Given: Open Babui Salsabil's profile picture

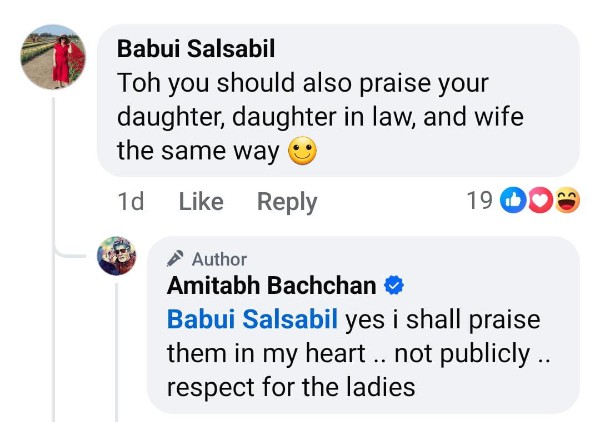Looking at the screenshot, I should pyautogui.click(x=54, y=57).
